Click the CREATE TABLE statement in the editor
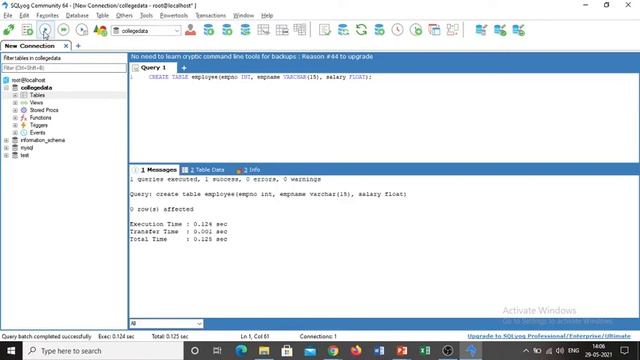 coord(260,77)
